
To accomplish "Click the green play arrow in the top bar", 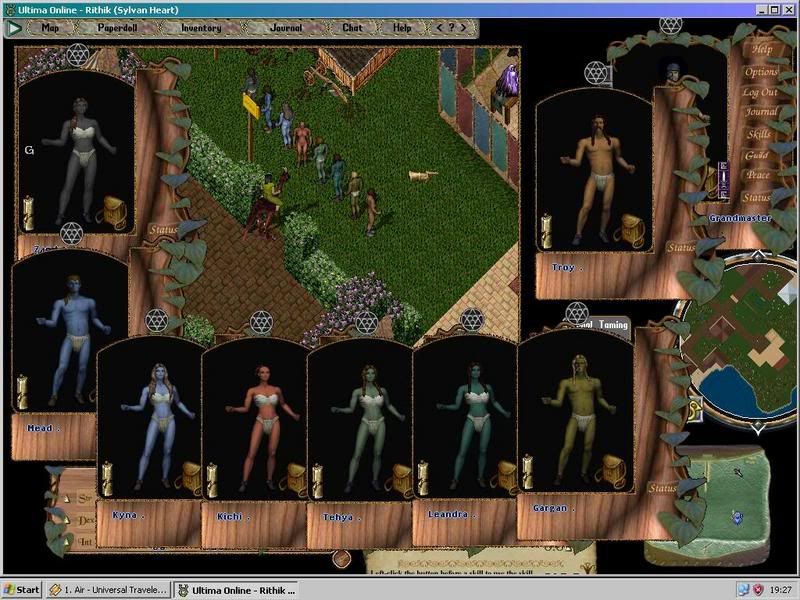I will click(14, 28).
